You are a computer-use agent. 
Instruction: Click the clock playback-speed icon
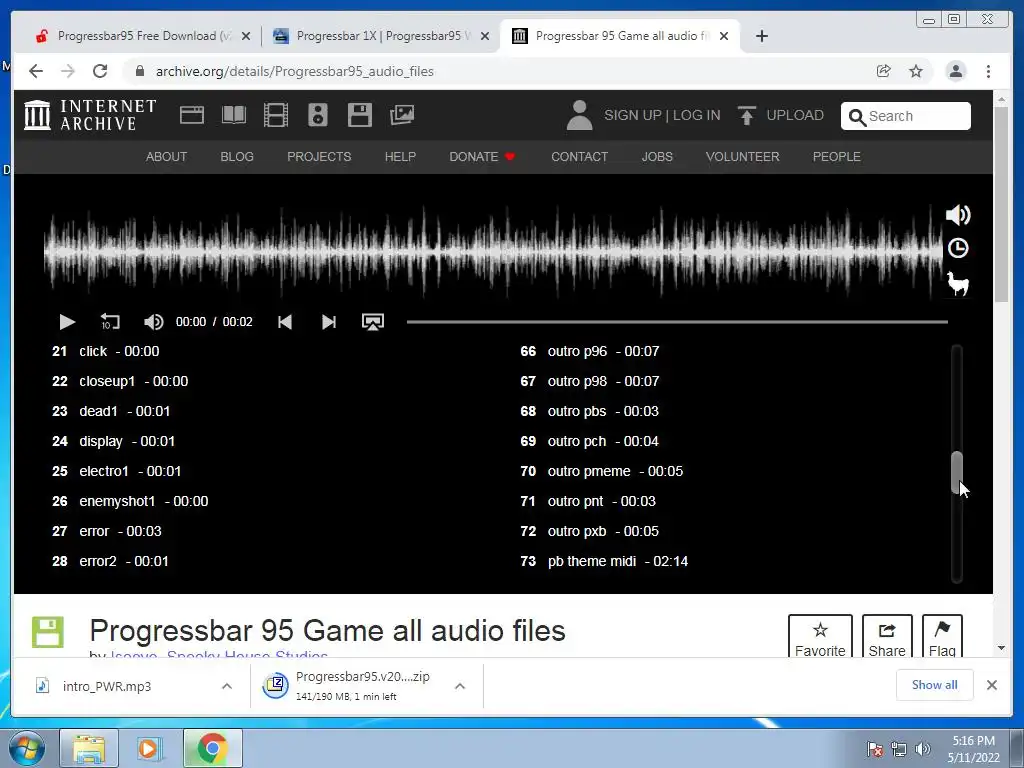tap(958, 248)
